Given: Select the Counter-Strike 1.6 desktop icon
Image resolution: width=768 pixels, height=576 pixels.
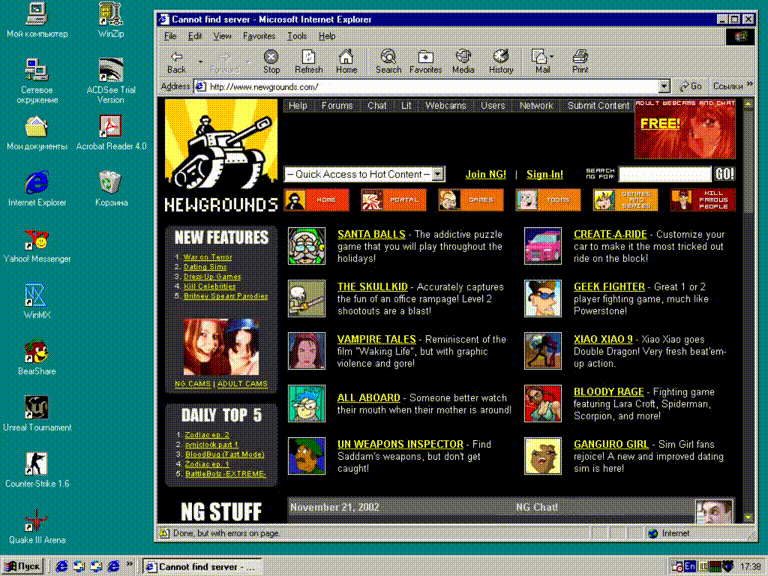Looking at the screenshot, I should point(37,470).
